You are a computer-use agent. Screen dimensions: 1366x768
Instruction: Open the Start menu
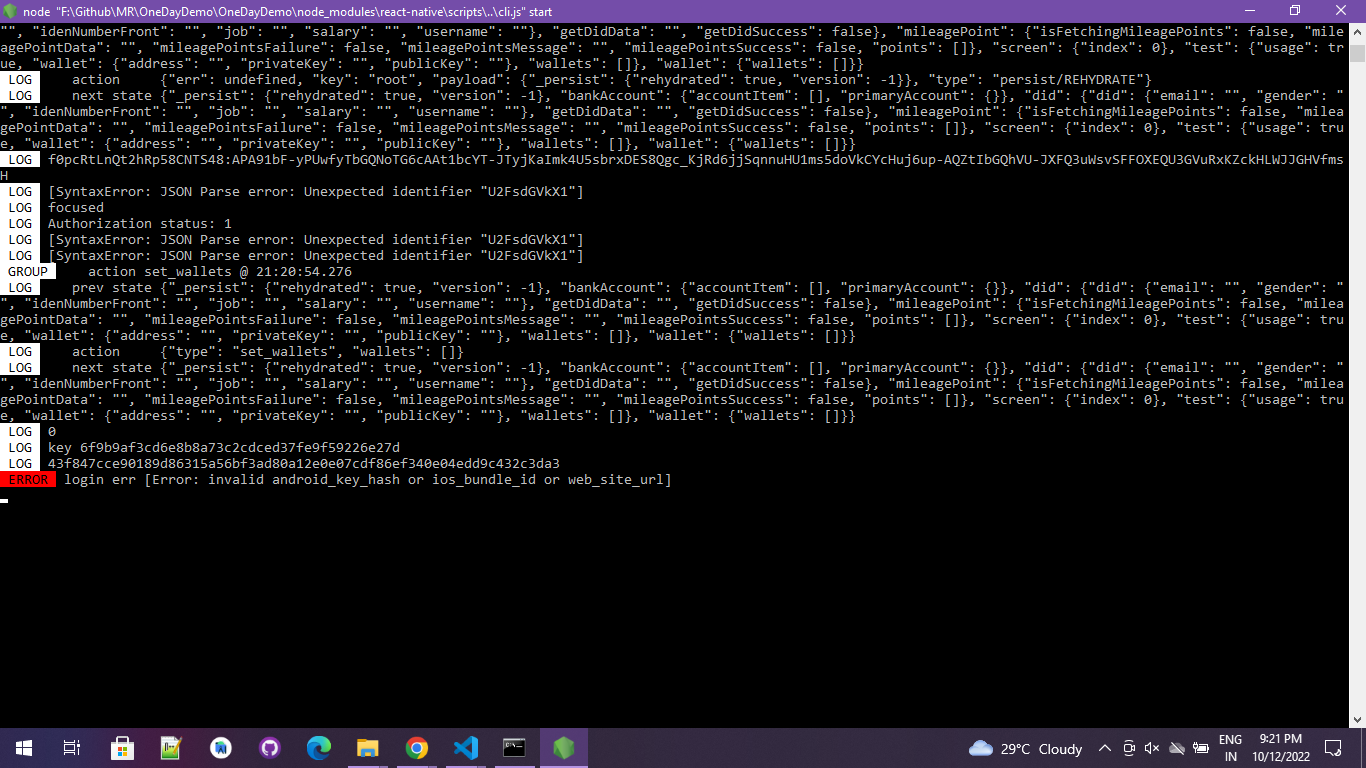[22, 747]
